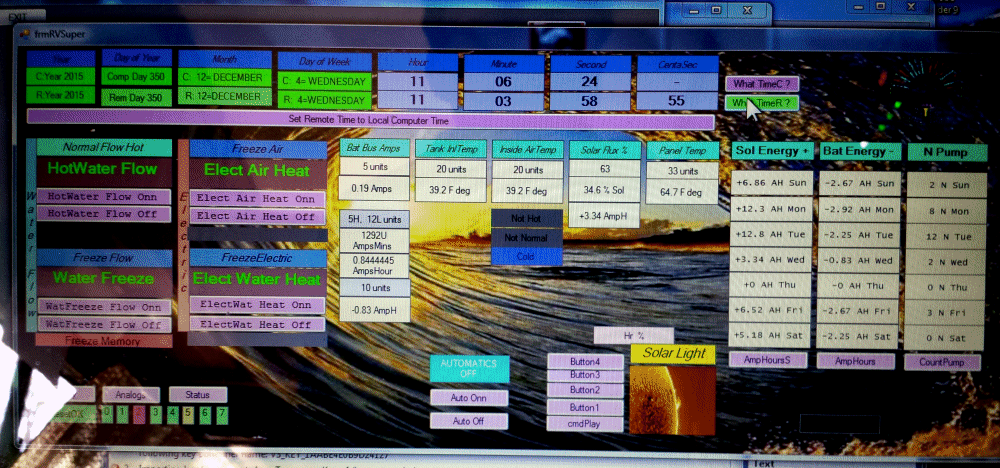Click the -0.83 AH Wed cell

859,260
